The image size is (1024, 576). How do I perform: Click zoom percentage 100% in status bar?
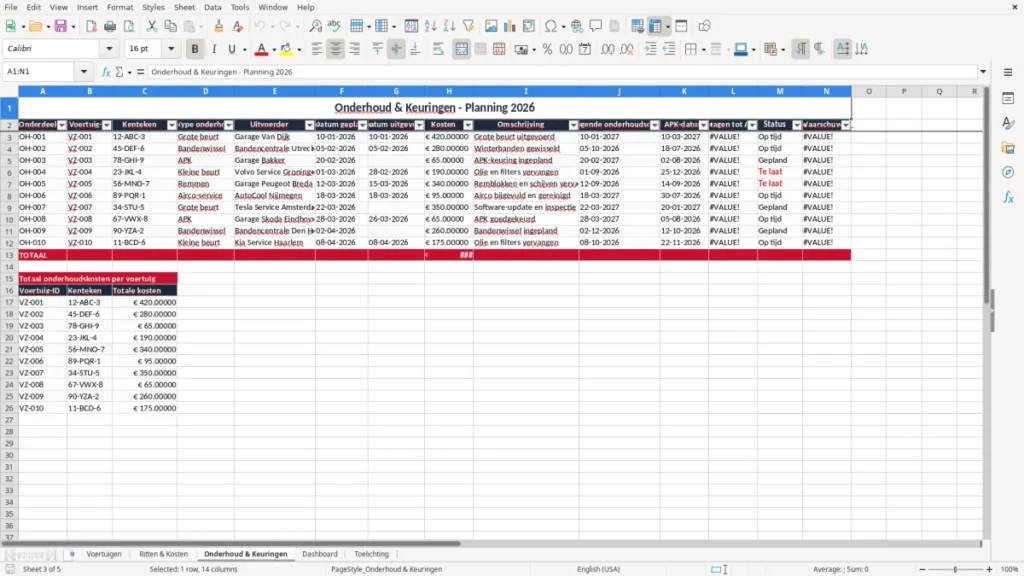(1010, 569)
